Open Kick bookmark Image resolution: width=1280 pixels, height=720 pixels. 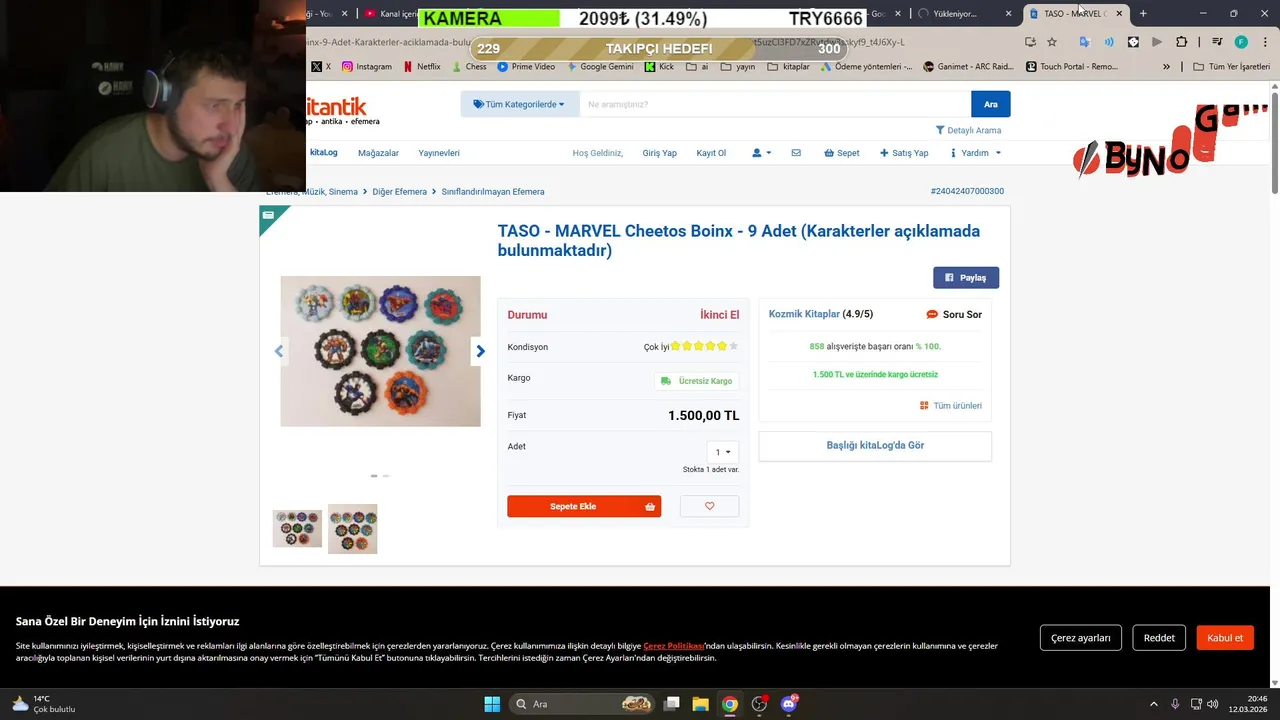(659, 67)
